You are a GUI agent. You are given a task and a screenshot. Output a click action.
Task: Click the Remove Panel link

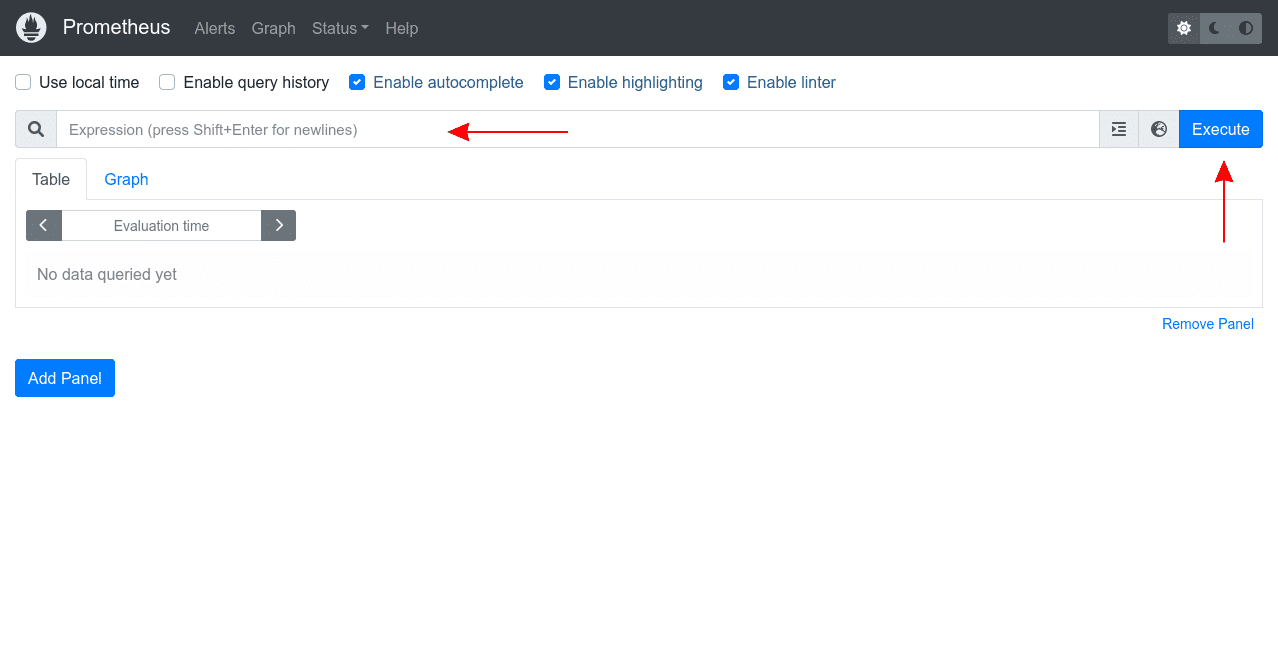click(x=1207, y=324)
